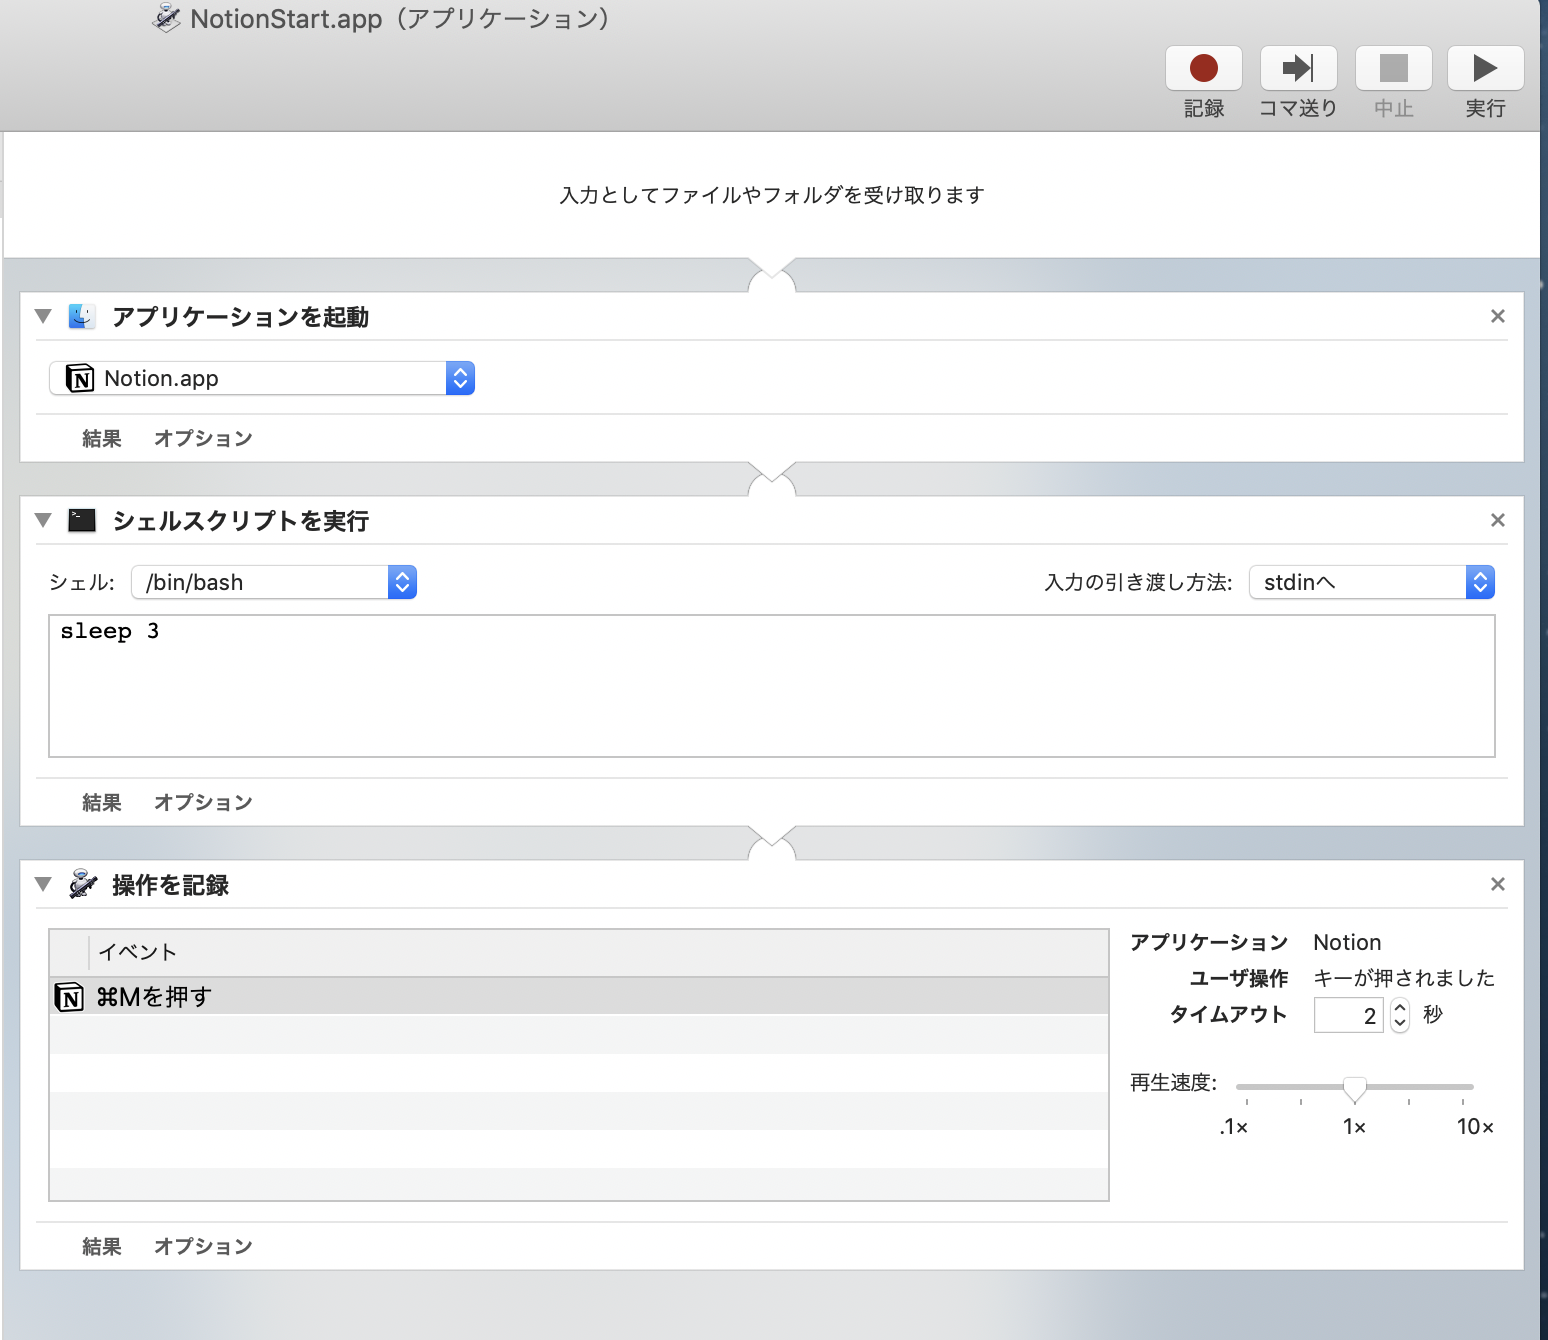Click the シェルスクリプトを実行 action title
Viewport: 1548px width, 1340px height.
tap(241, 521)
